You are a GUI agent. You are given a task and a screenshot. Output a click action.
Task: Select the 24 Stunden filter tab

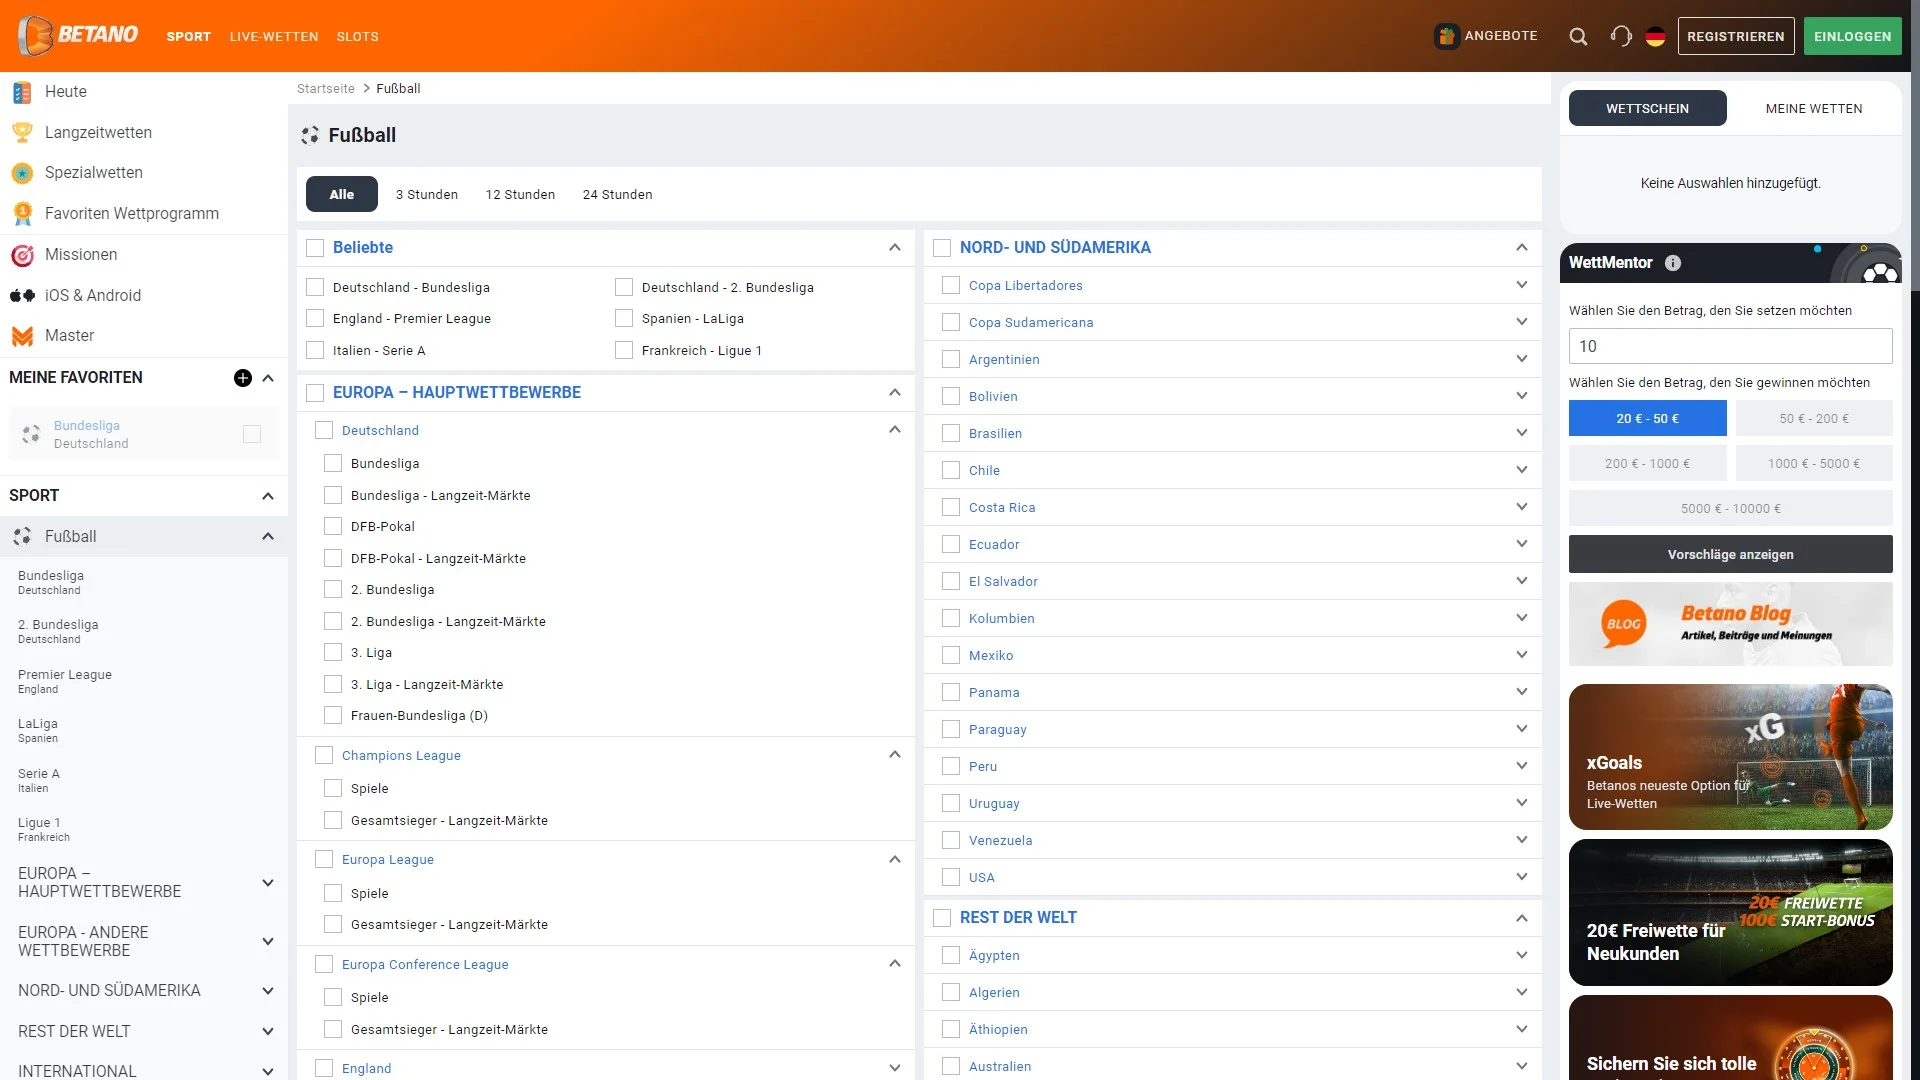tap(618, 194)
